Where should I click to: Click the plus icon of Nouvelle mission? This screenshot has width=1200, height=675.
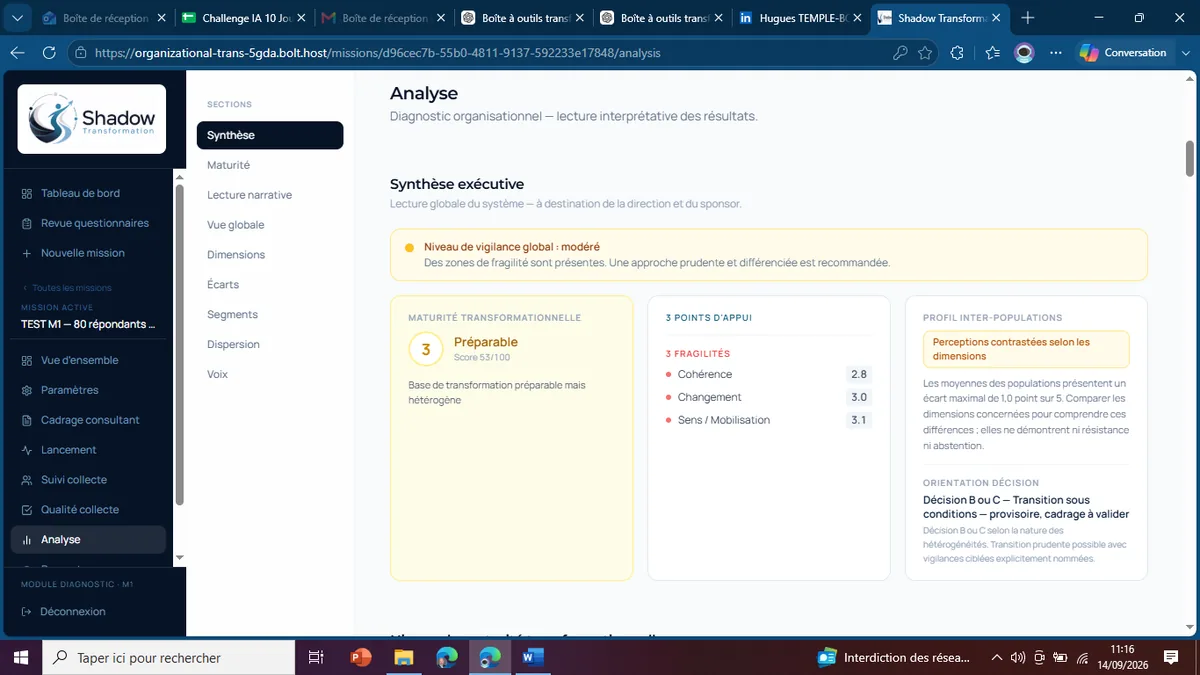[x=26, y=254]
